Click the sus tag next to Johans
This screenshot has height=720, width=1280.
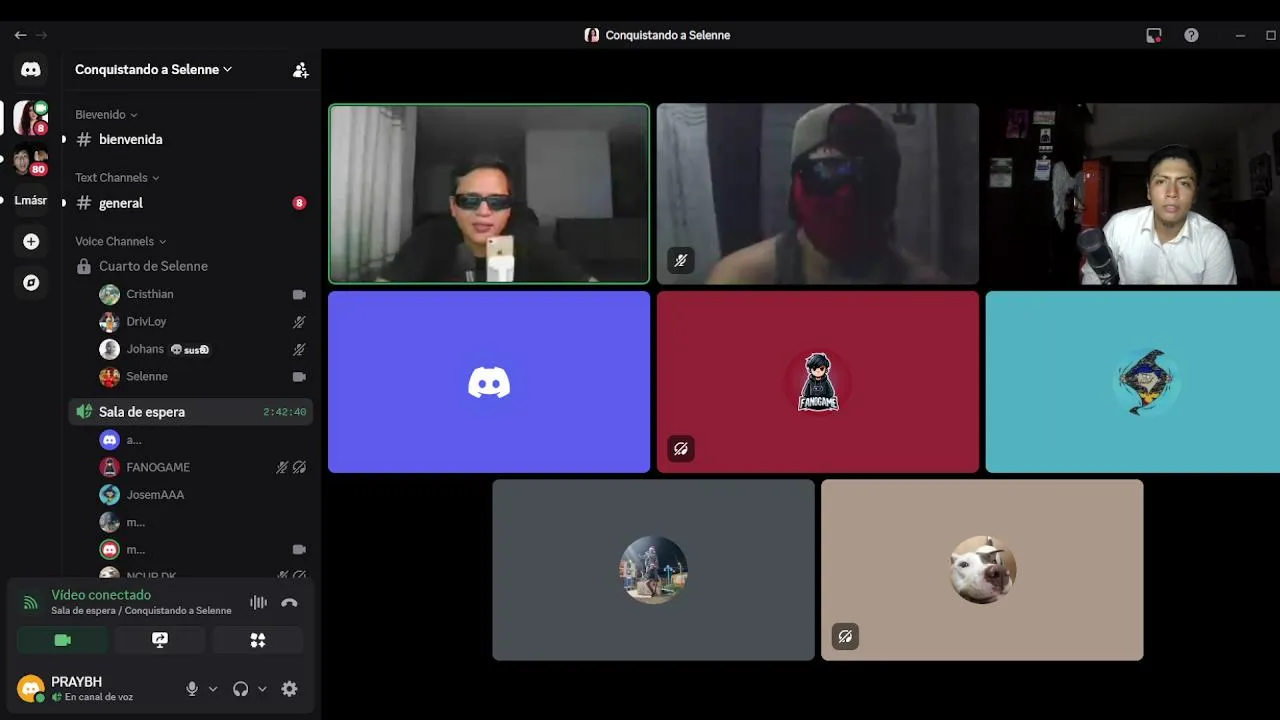click(190, 350)
